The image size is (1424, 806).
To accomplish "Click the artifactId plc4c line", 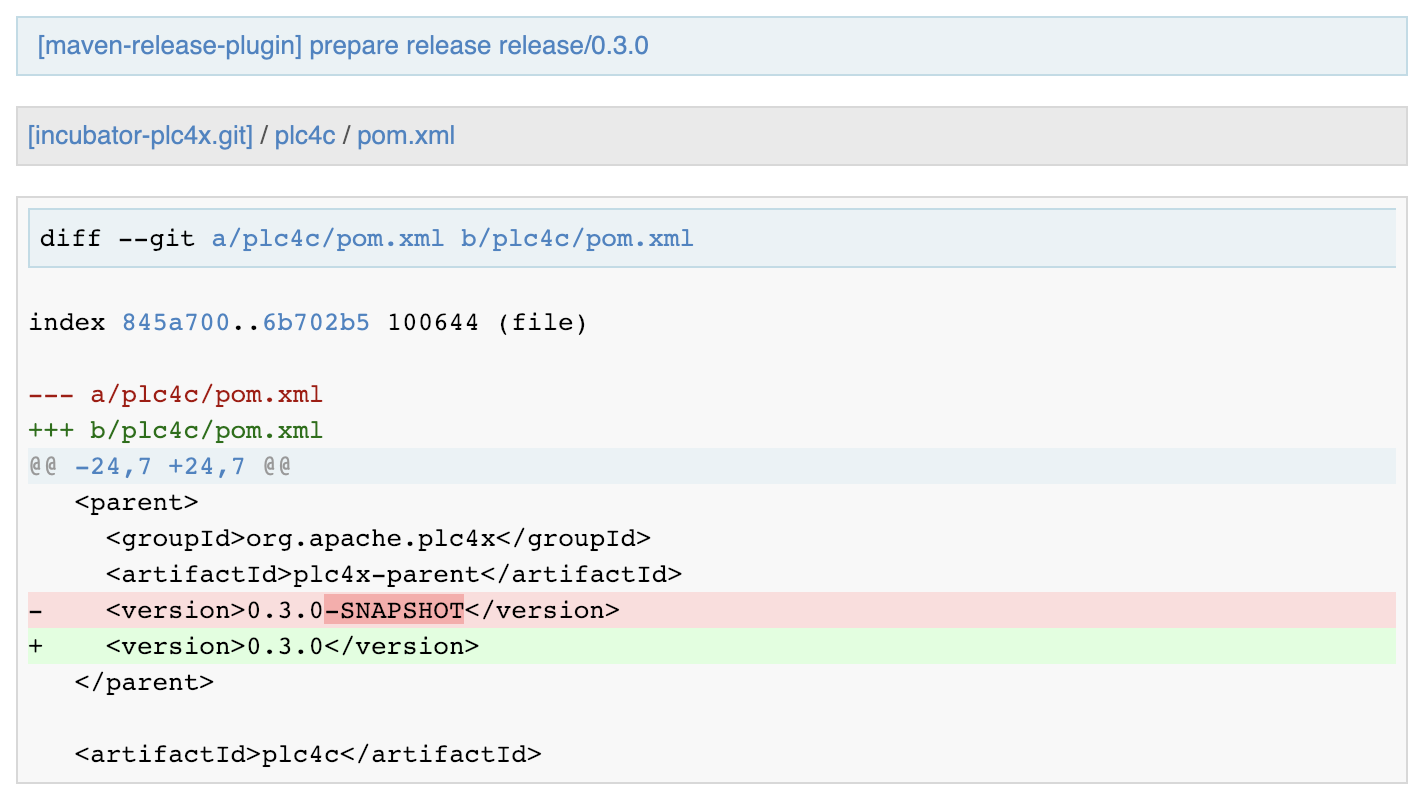I will tap(308, 753).
